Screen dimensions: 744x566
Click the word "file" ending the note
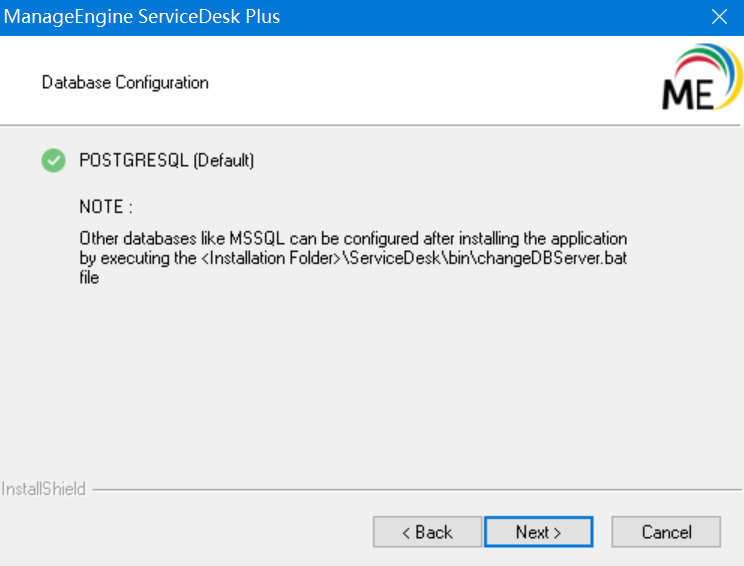tap(89, 278)
